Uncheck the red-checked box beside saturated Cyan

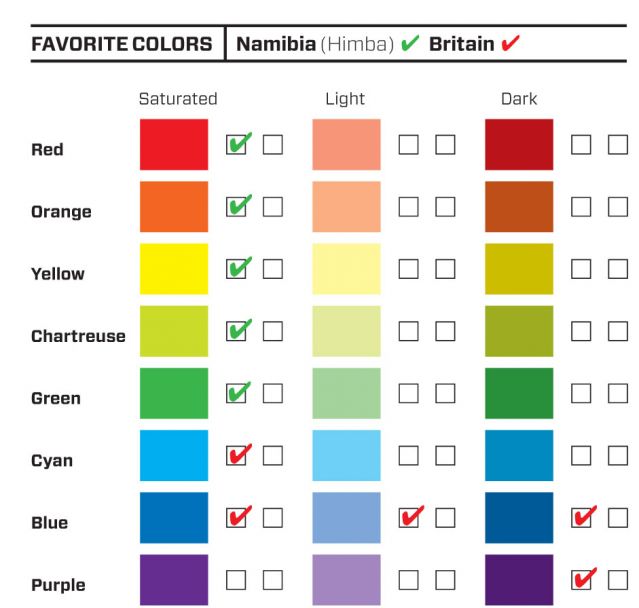[237, 456]
